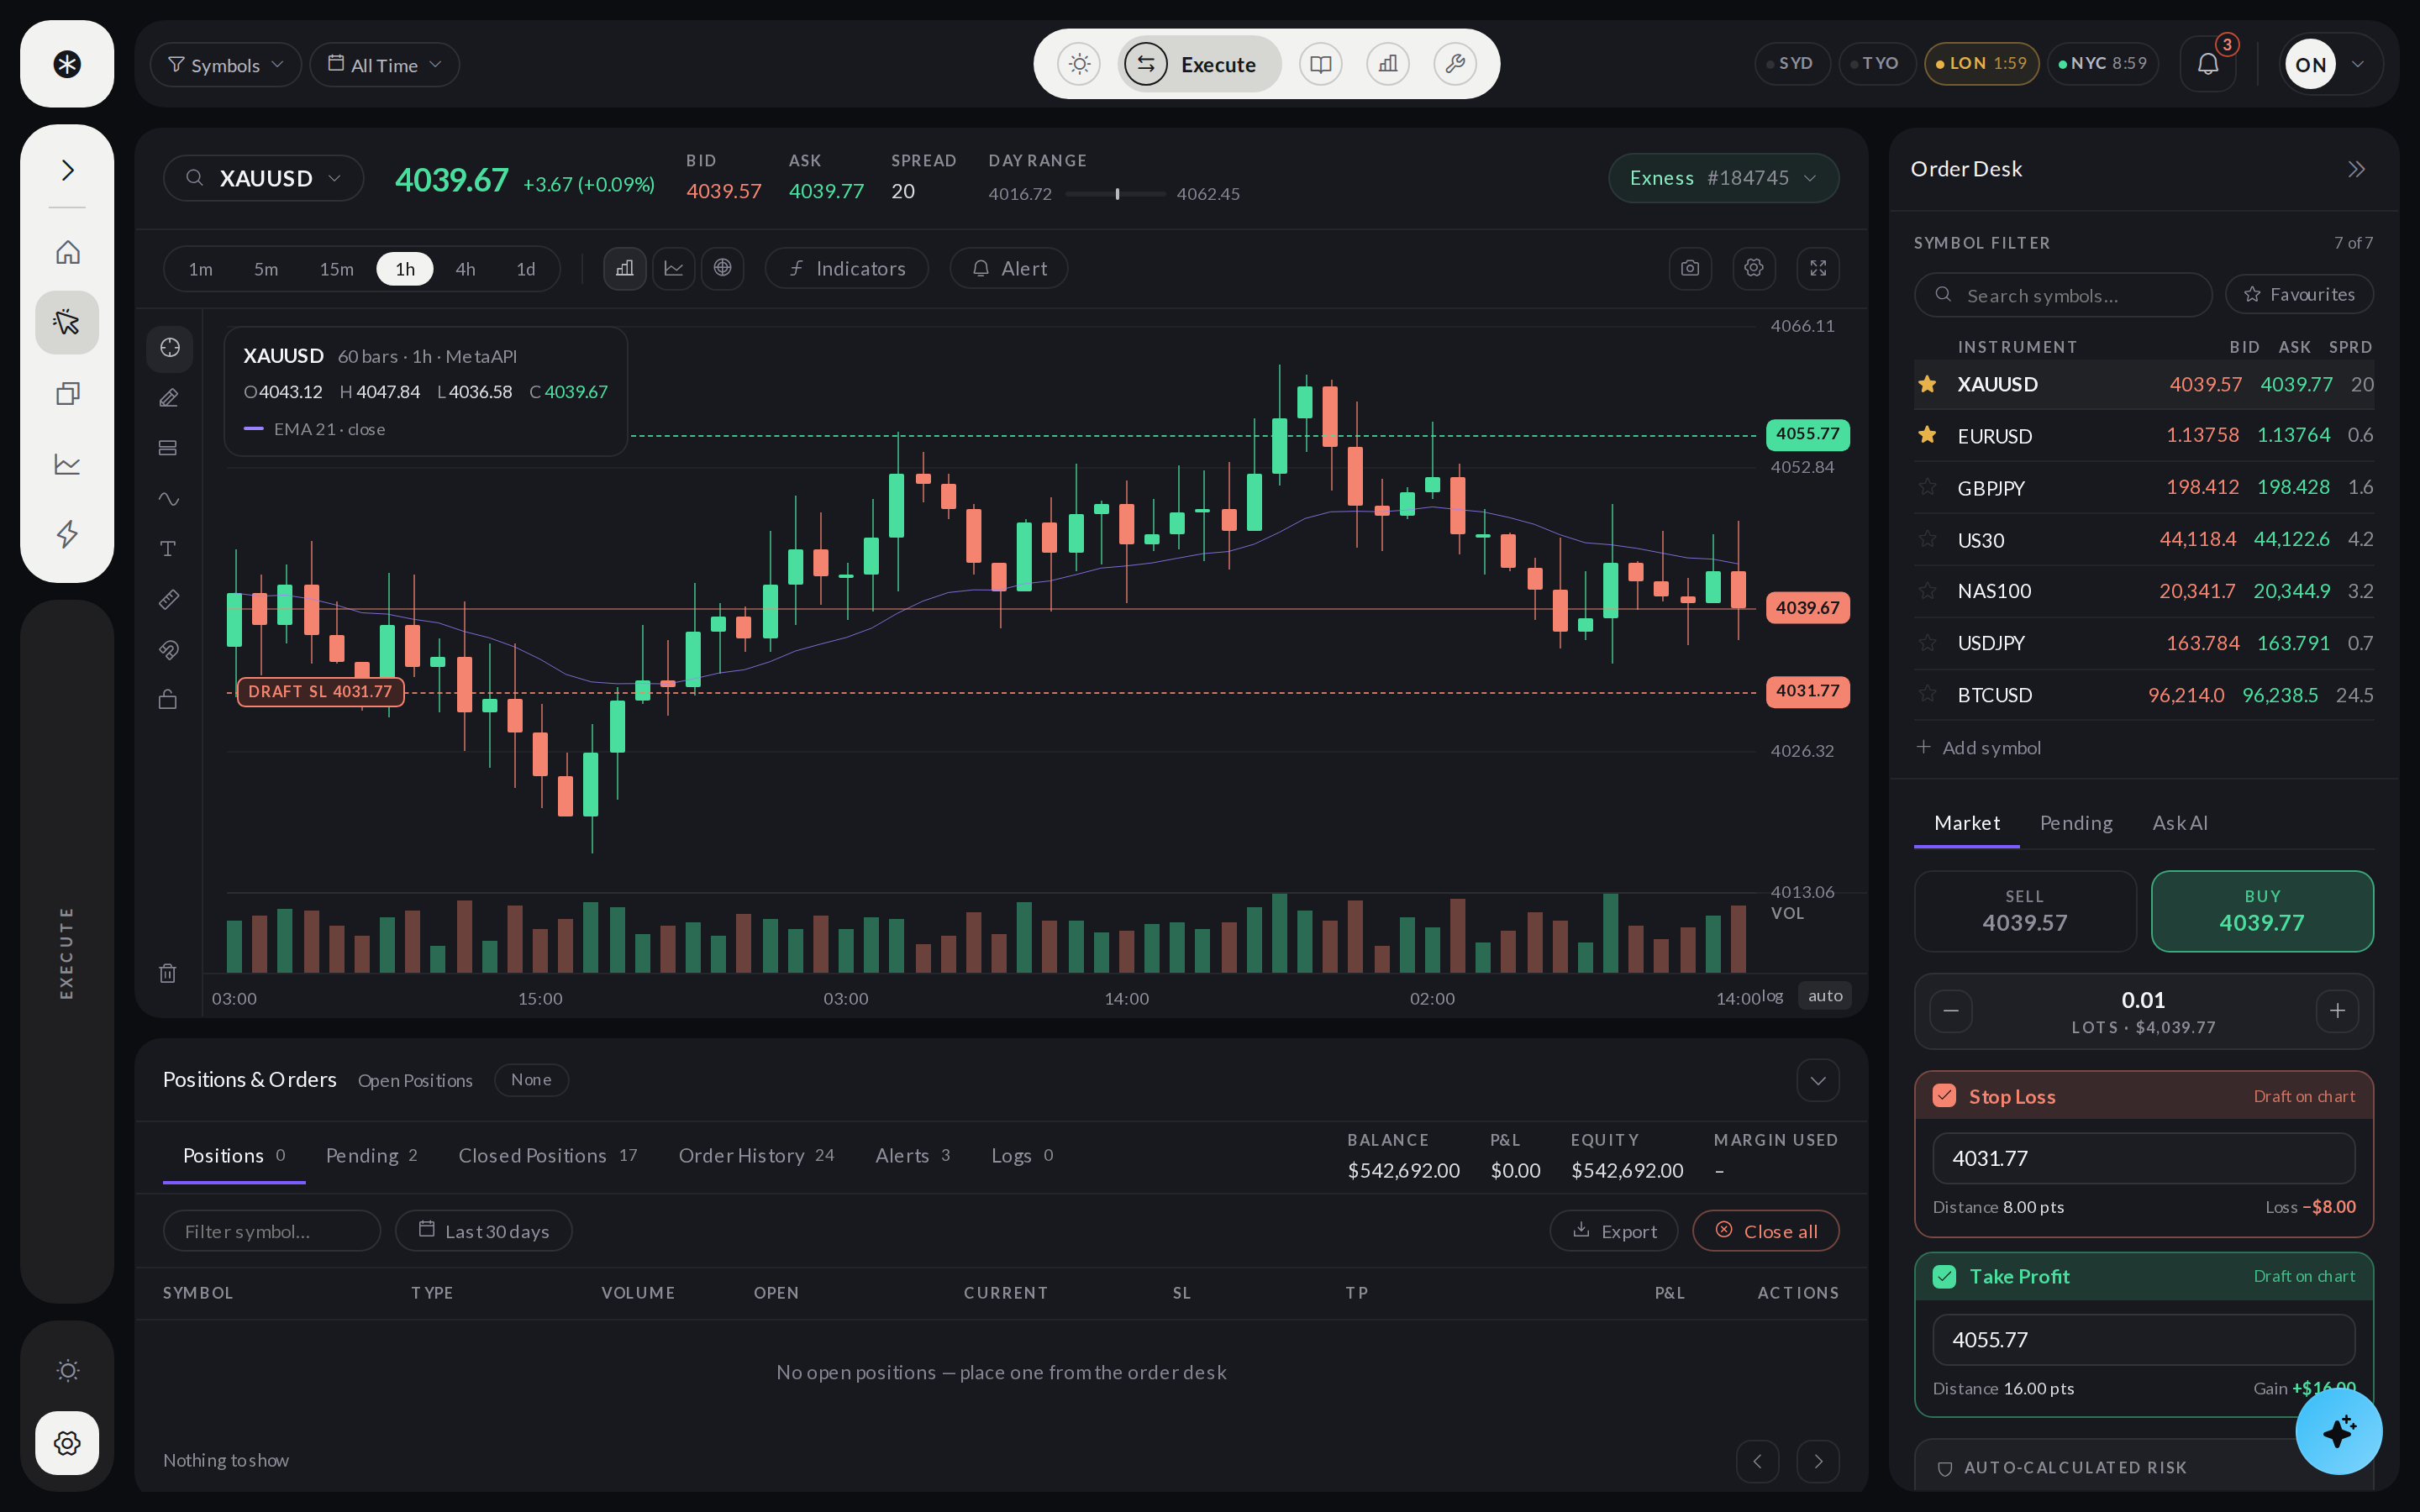2420x1512 pixels.
Task: Click the BUY 4039.77 button
Action: pos(2262,911)
